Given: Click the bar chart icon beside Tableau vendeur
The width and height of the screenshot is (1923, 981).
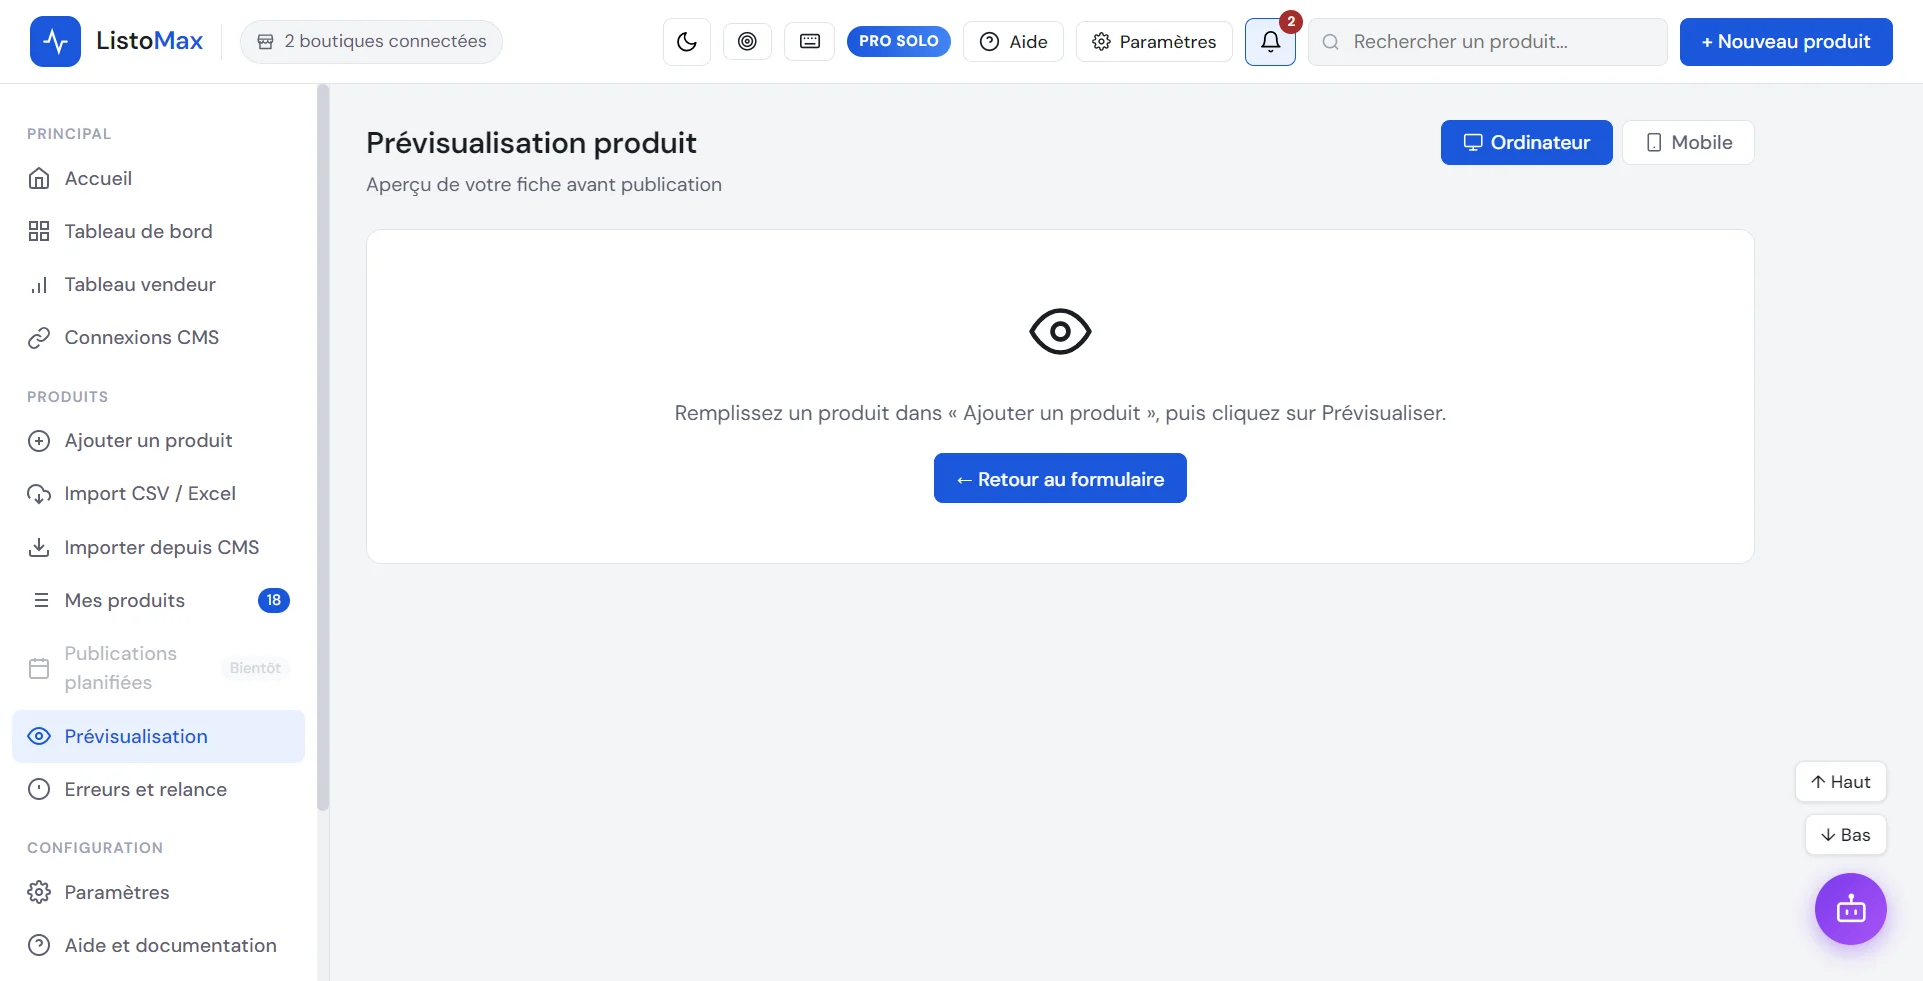Looking at the screenshot, I should click(x=39, y=285).
